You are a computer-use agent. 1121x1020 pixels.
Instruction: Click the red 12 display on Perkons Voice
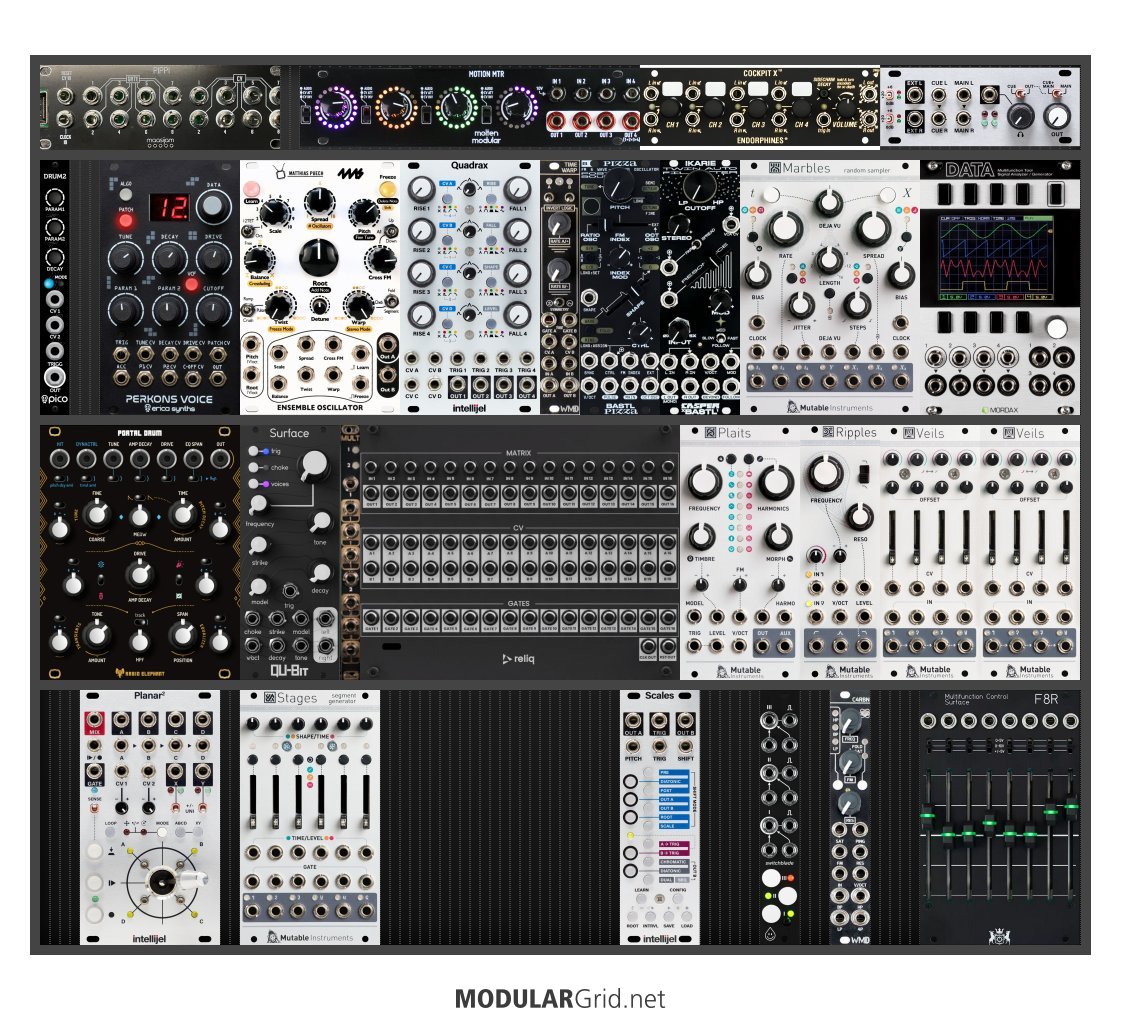tap(170, 207)
